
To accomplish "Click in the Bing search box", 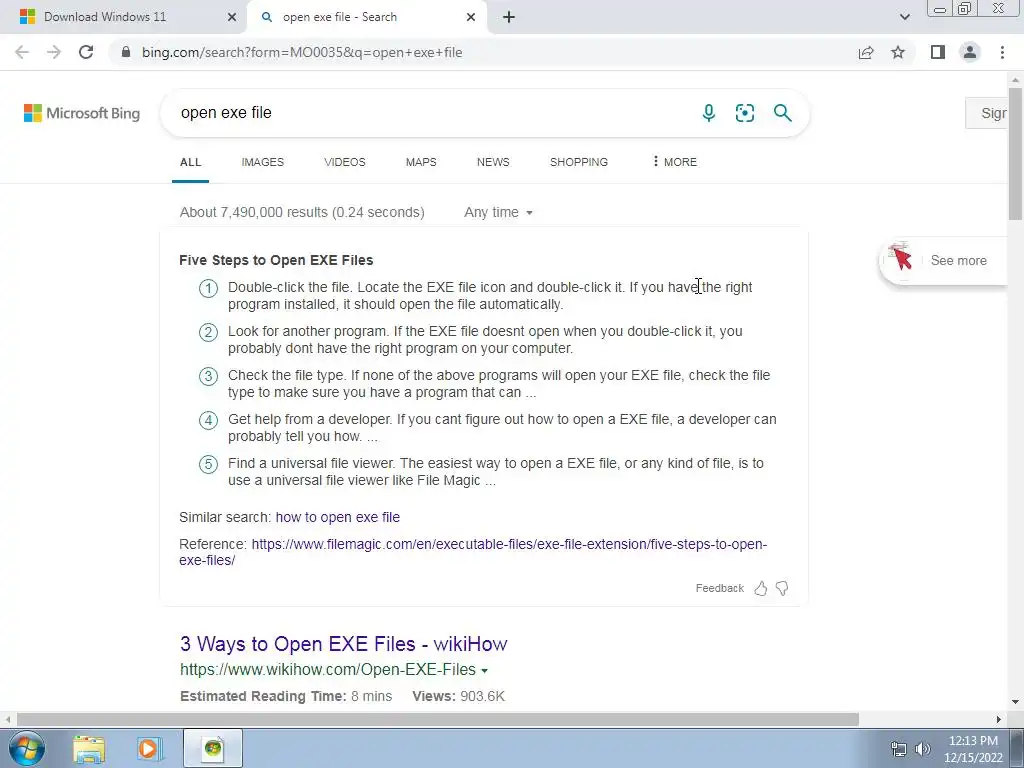I will click(x=431, y=113).
